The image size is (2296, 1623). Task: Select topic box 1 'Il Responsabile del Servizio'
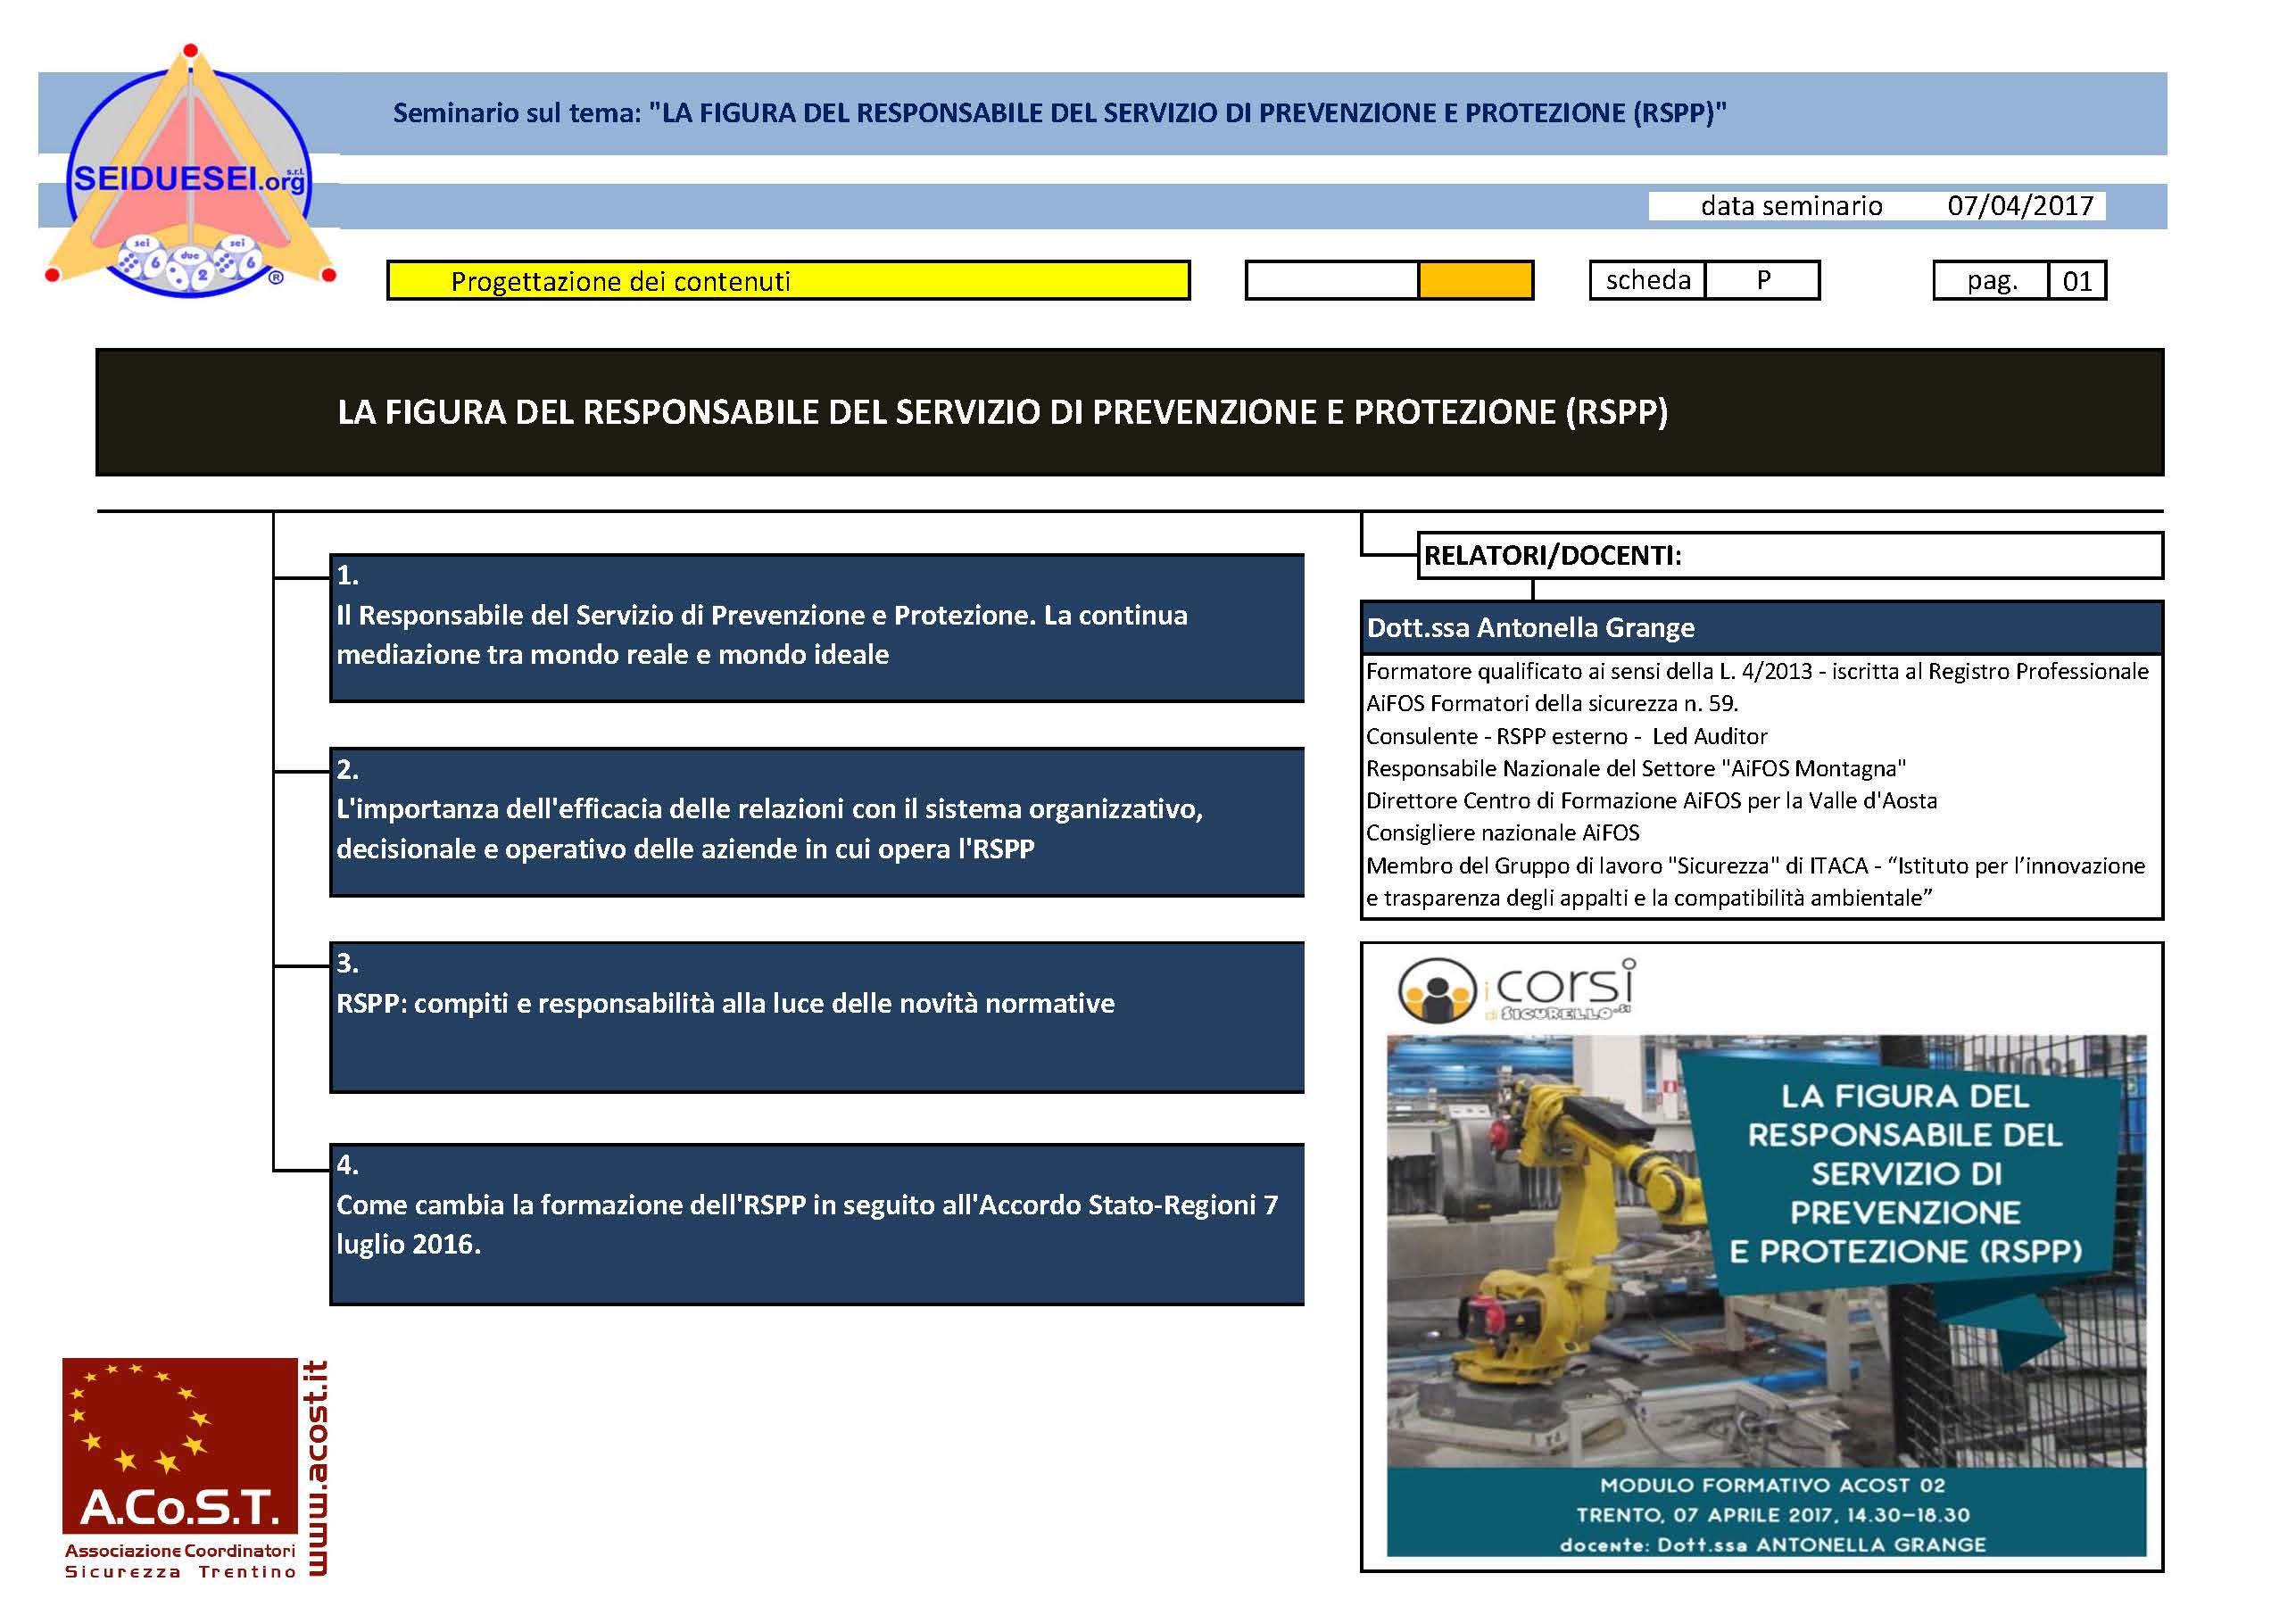tap(817, 628)
